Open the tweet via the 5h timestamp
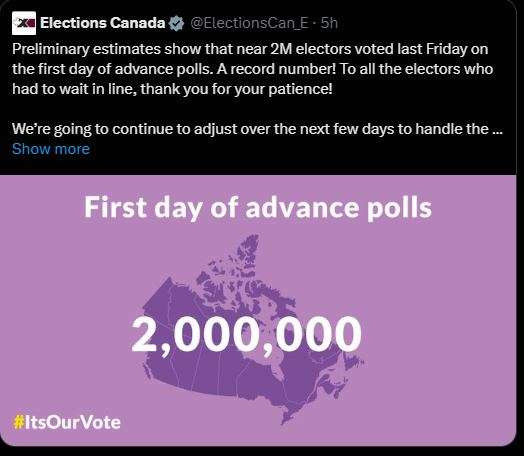This screenshot has width=524, height=456. click(329, 23)
